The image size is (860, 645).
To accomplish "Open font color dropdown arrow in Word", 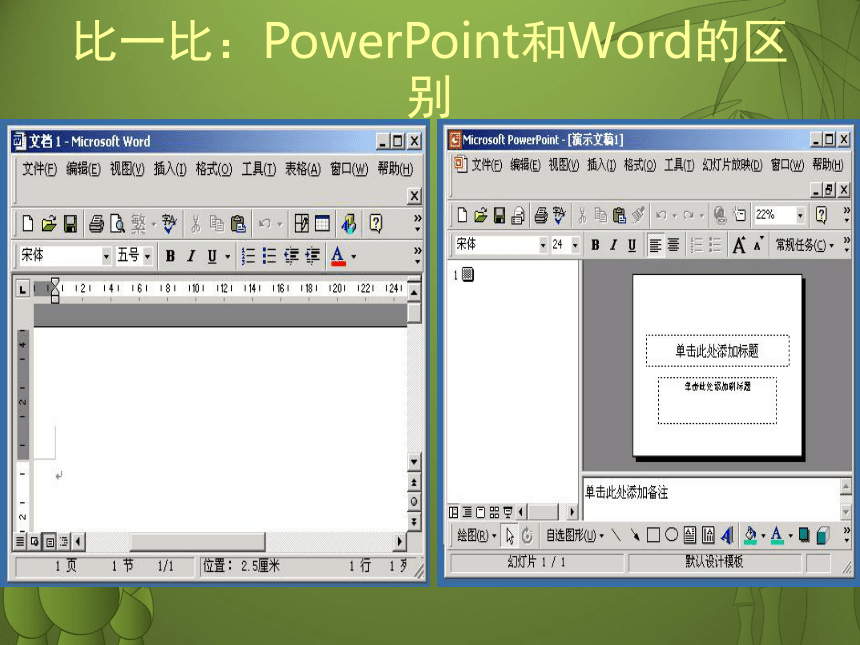I will pyautogui.click(x=354, y=256).
